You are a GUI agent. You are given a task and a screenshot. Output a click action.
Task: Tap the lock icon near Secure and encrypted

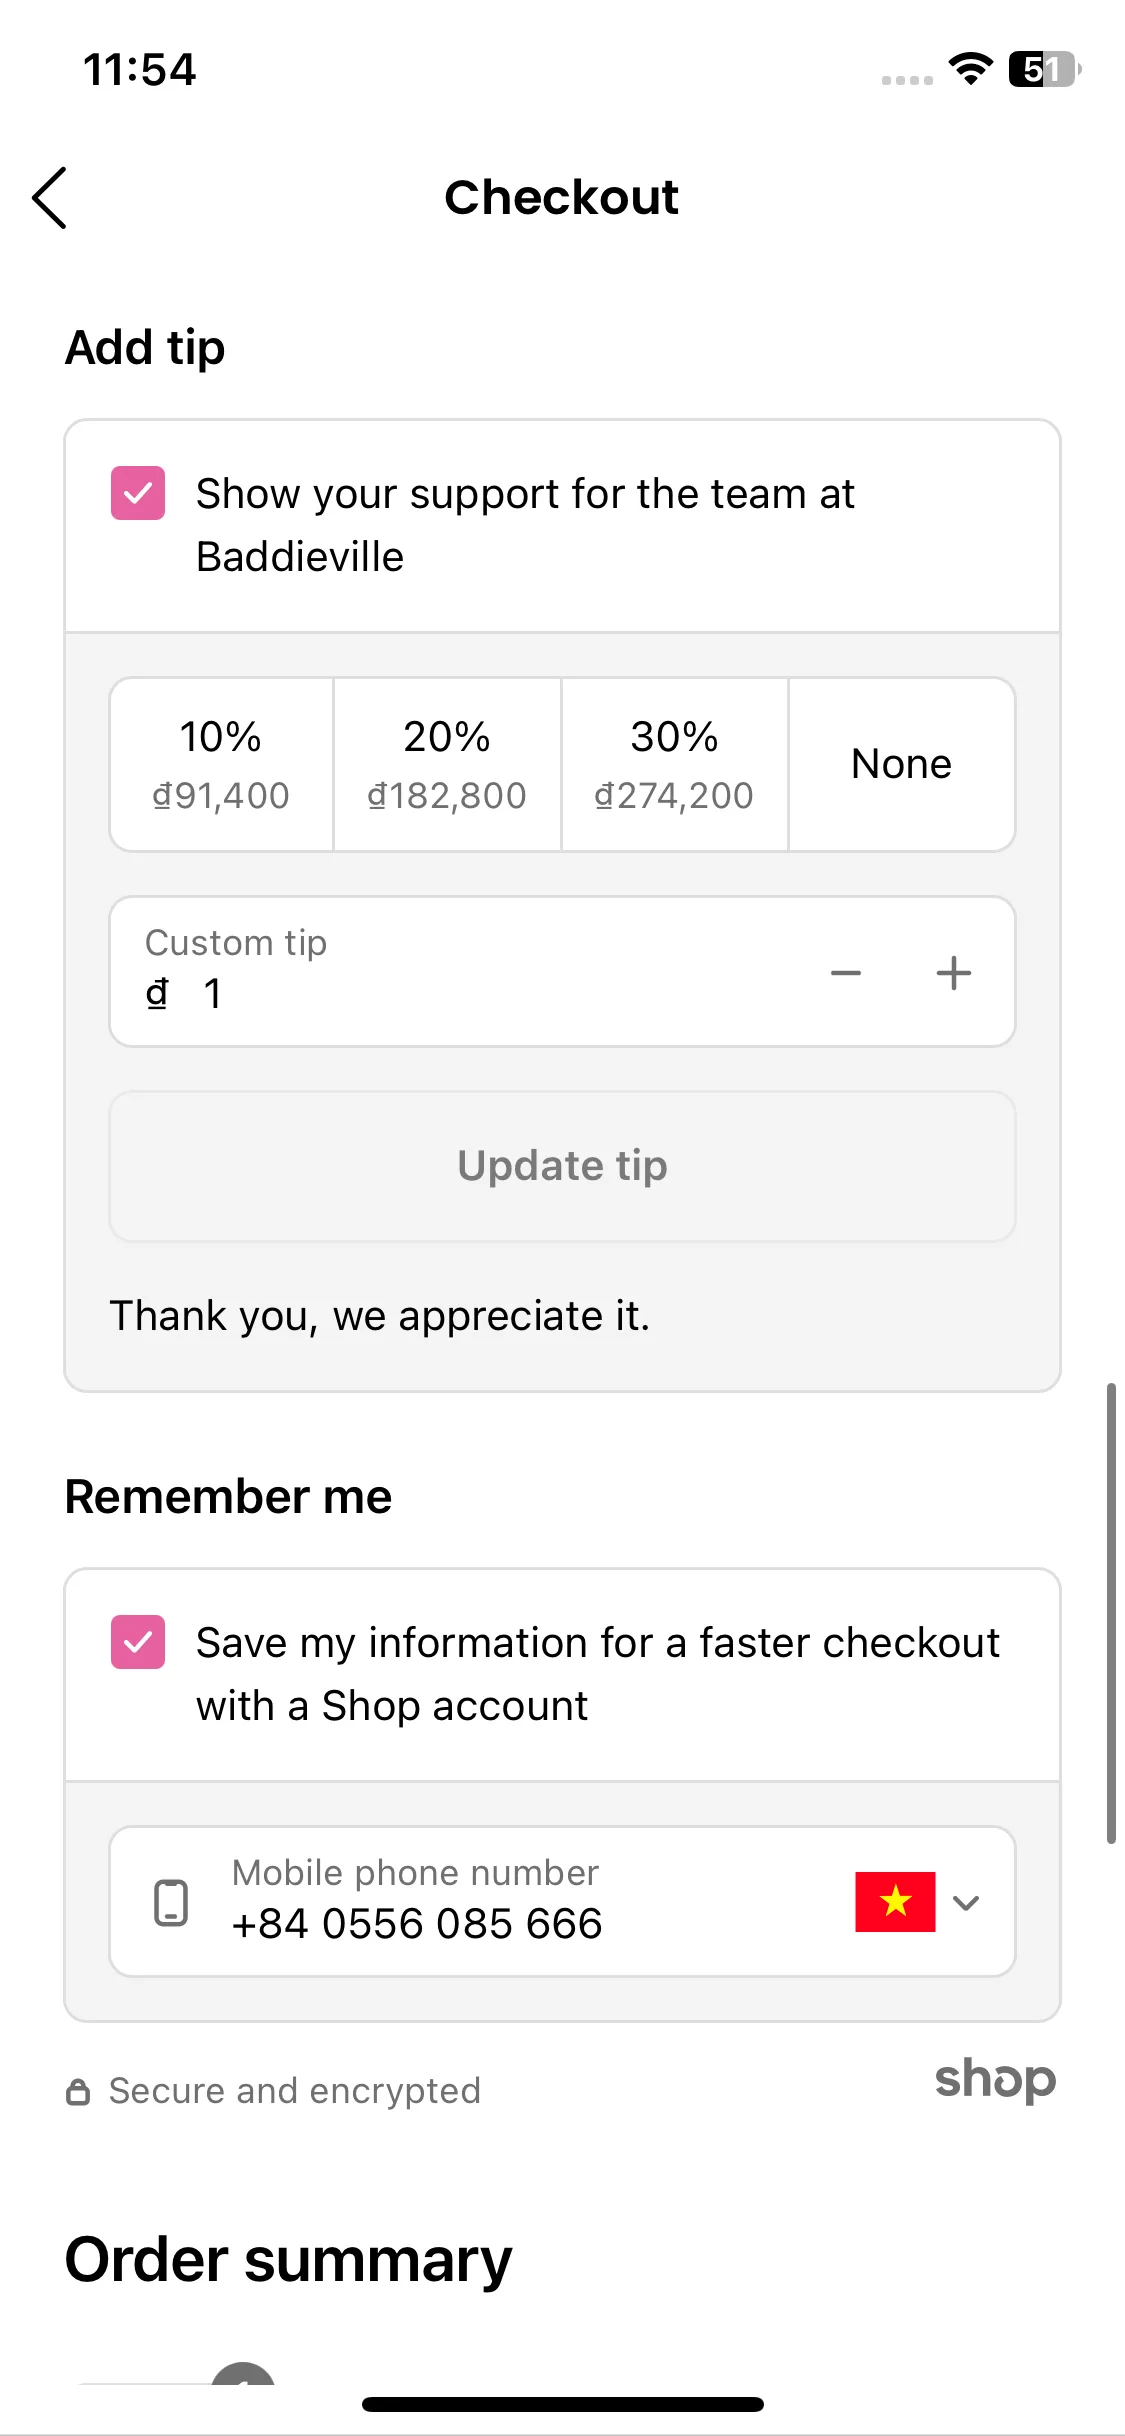coord(78,2092)
